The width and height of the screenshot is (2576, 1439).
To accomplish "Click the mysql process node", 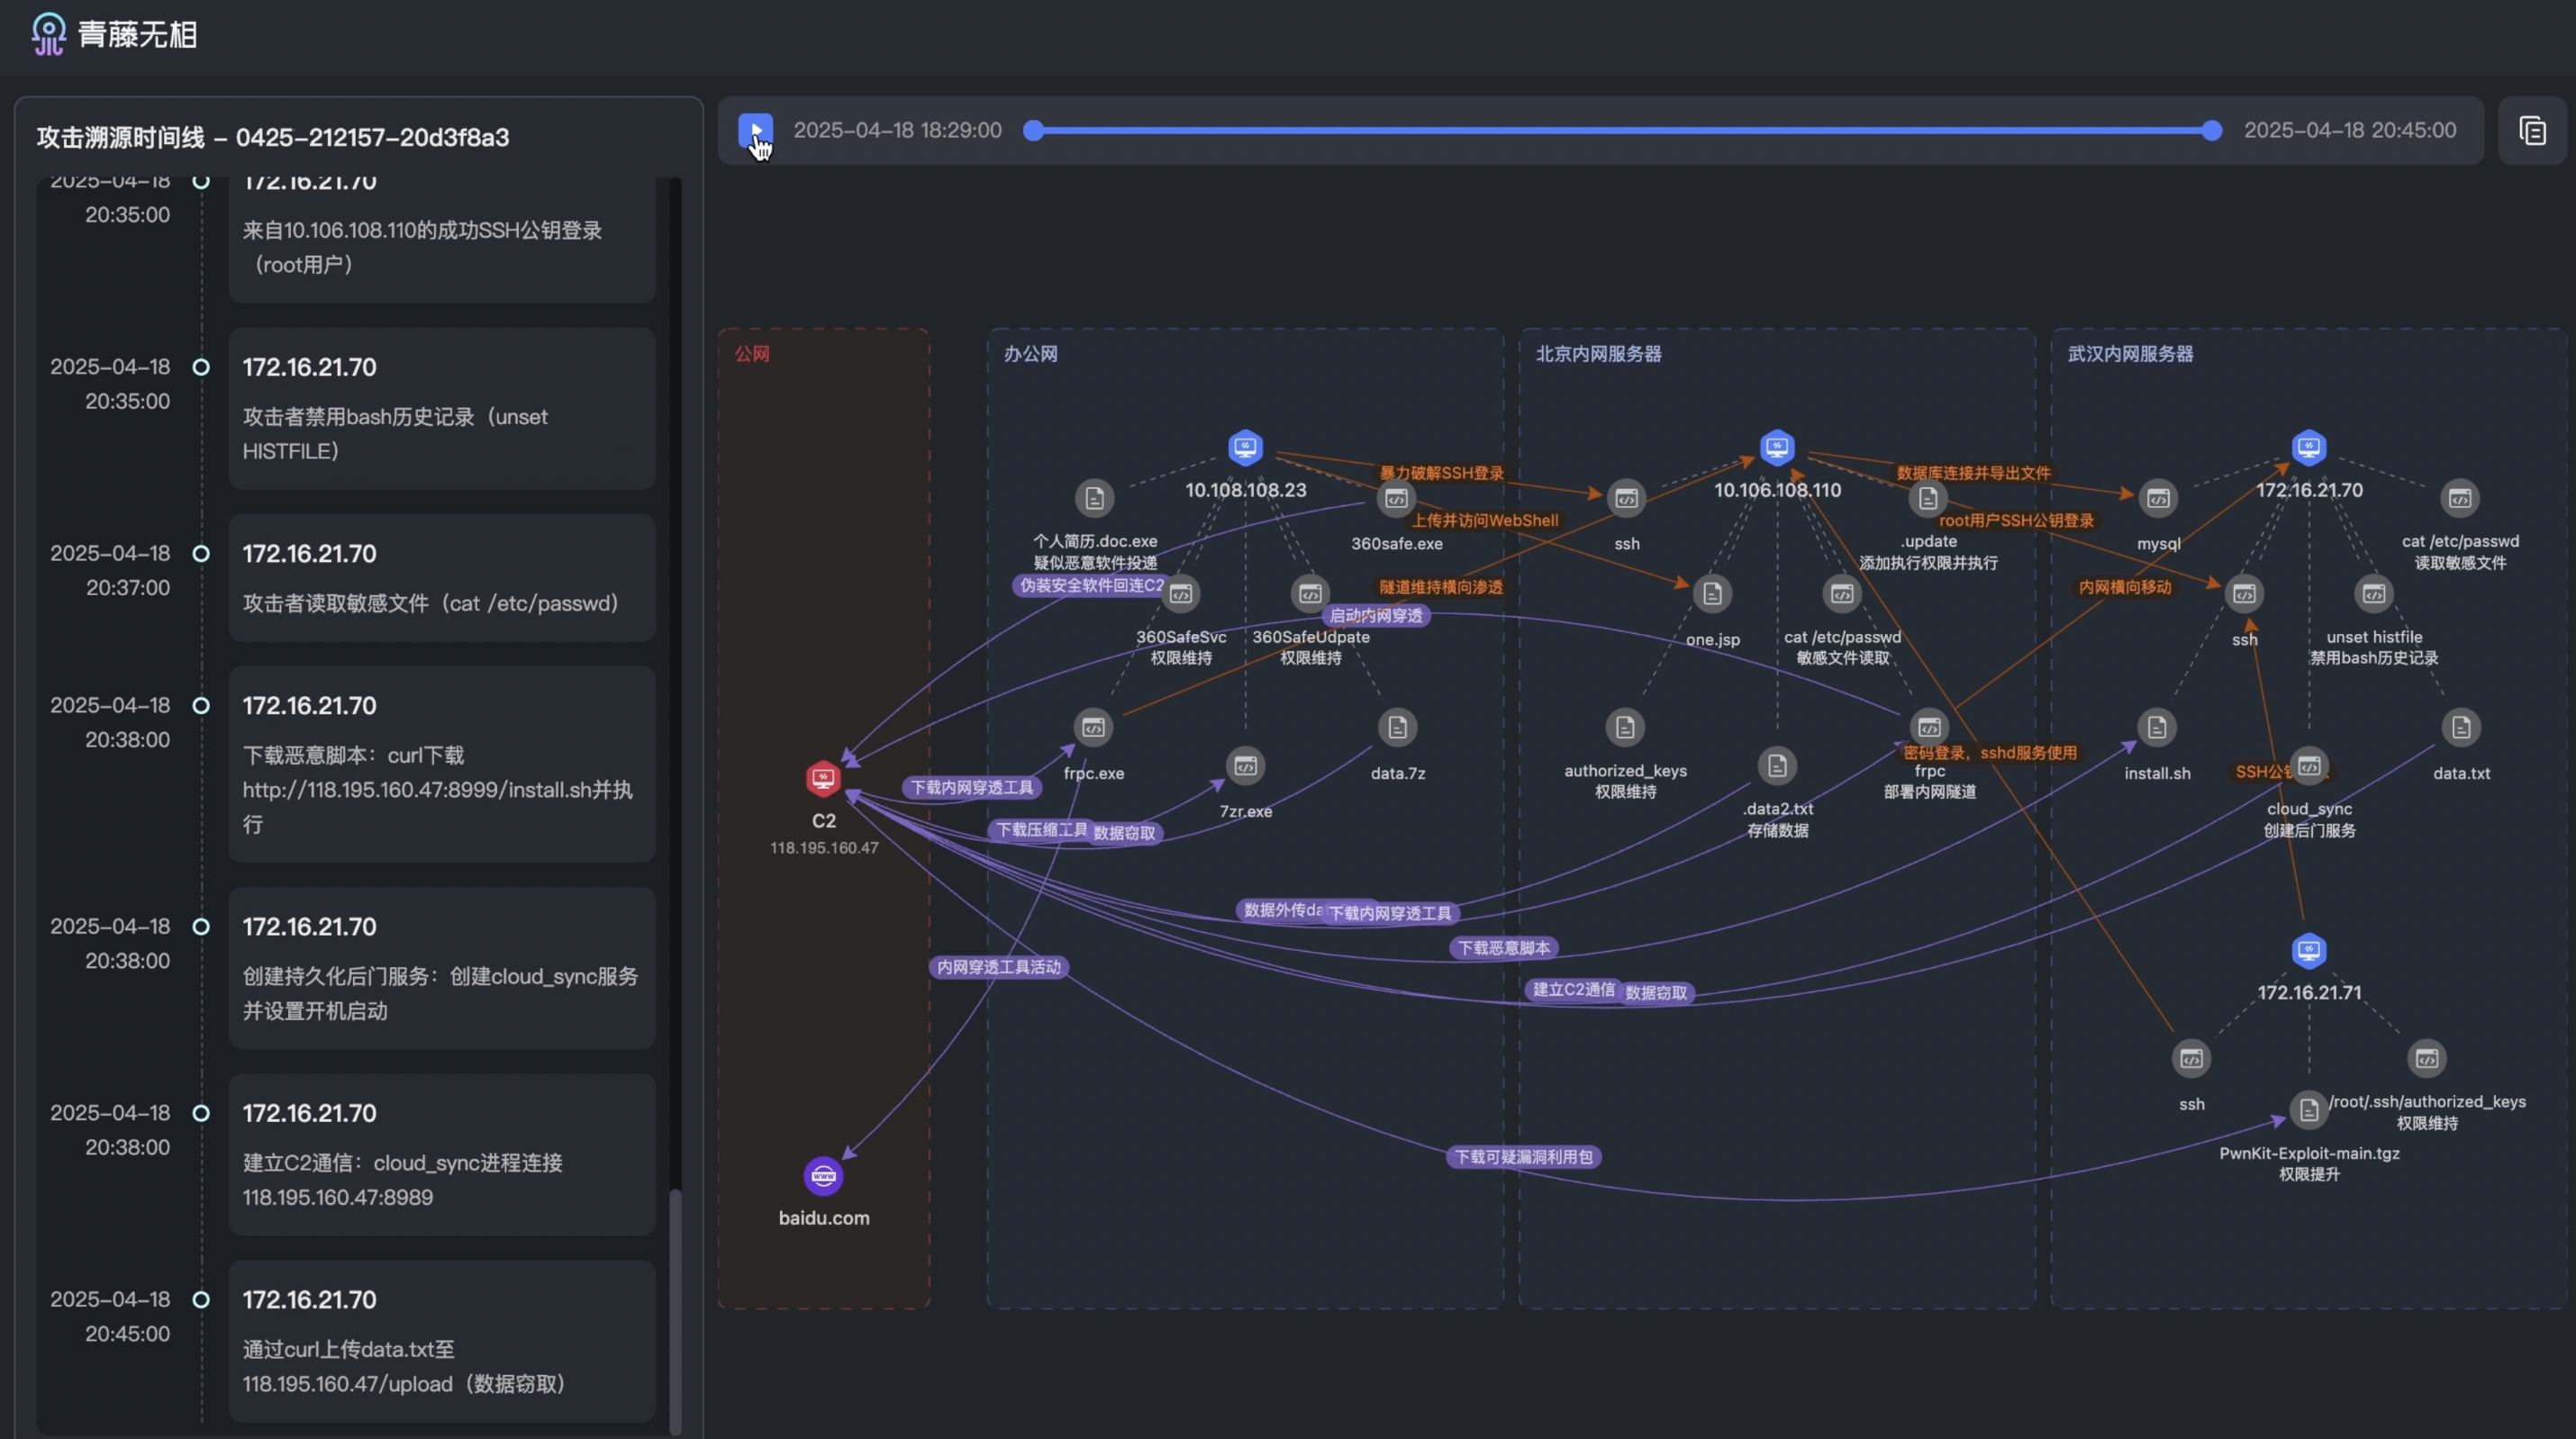I will pyautogui.click(x=2158, y=497).
